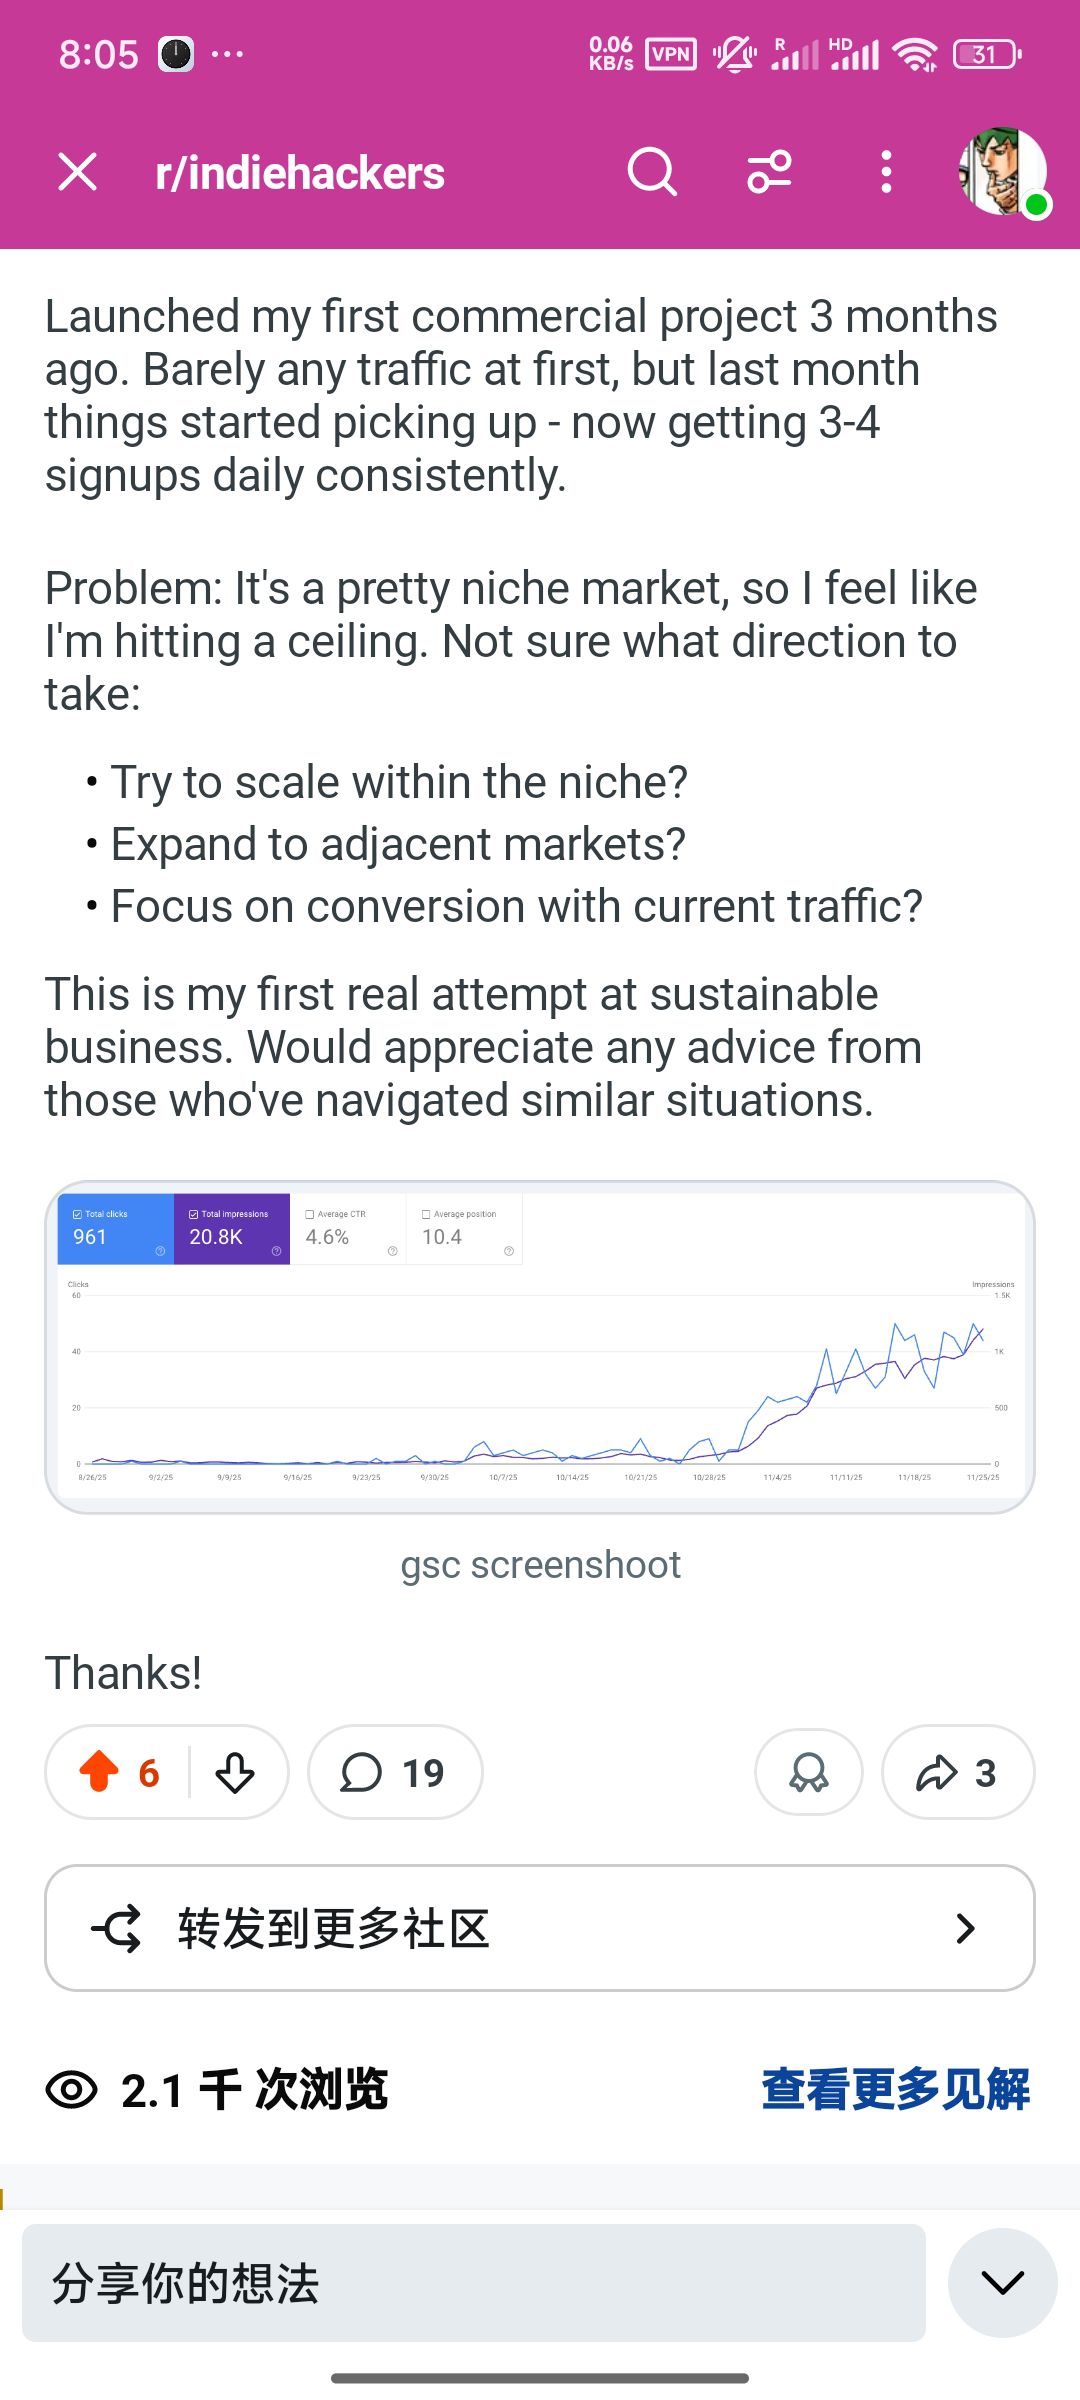Toggle Total impressions checkbox in chart
Screen dimensions: 1080x2400
click(194, 1214)
